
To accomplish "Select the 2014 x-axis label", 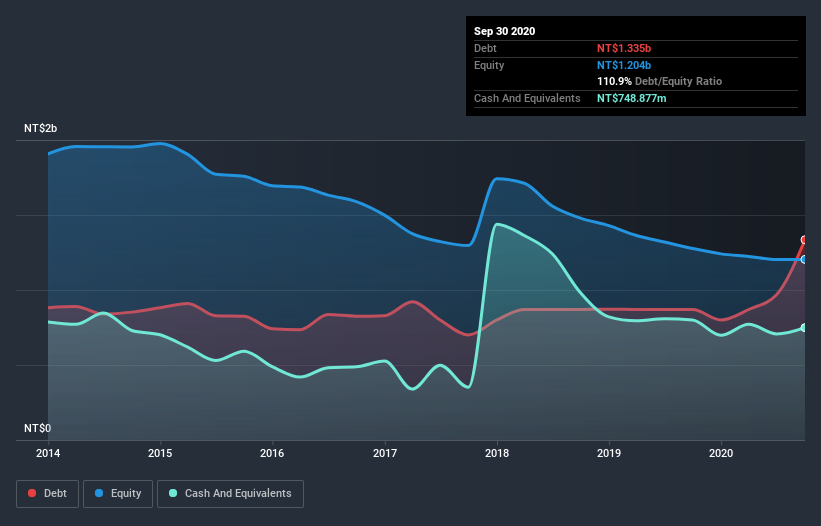I will pyautogui.click(x=48, y=453).
